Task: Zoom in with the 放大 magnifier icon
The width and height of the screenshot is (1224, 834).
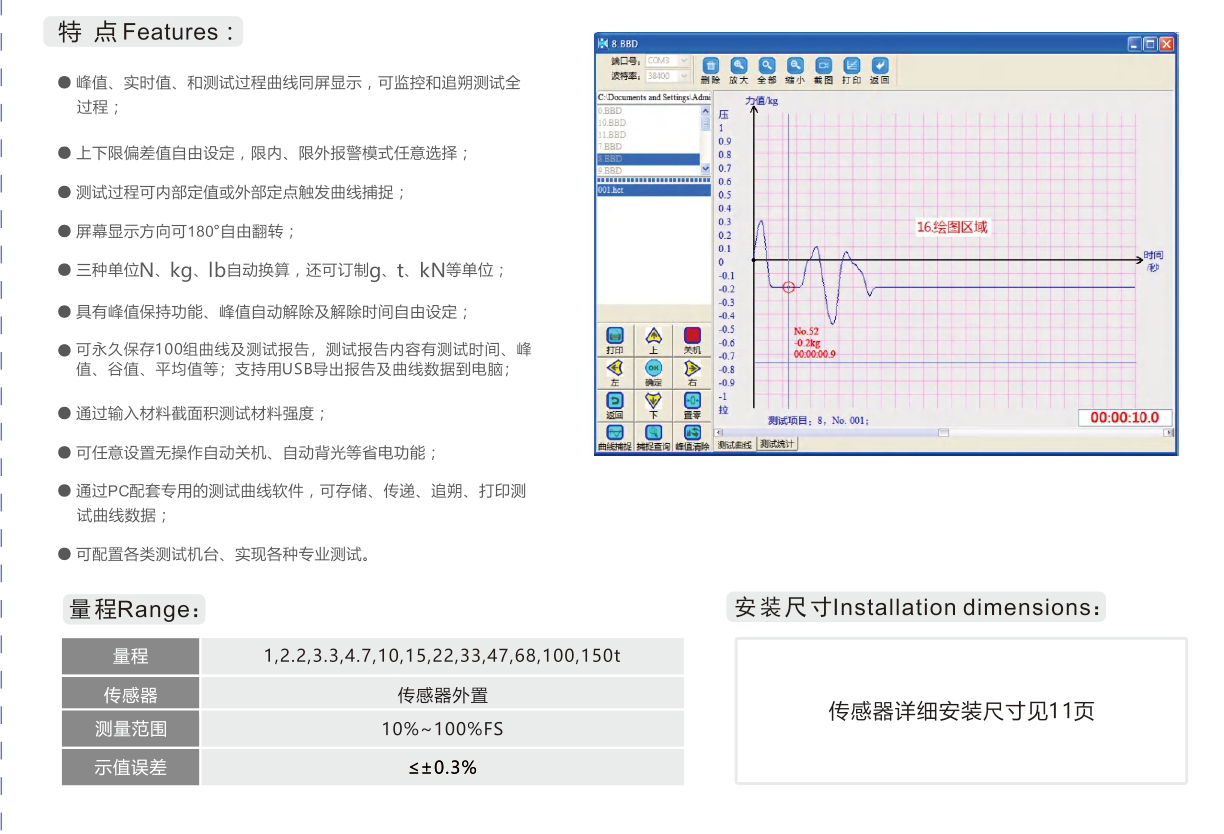Action: 738,64
